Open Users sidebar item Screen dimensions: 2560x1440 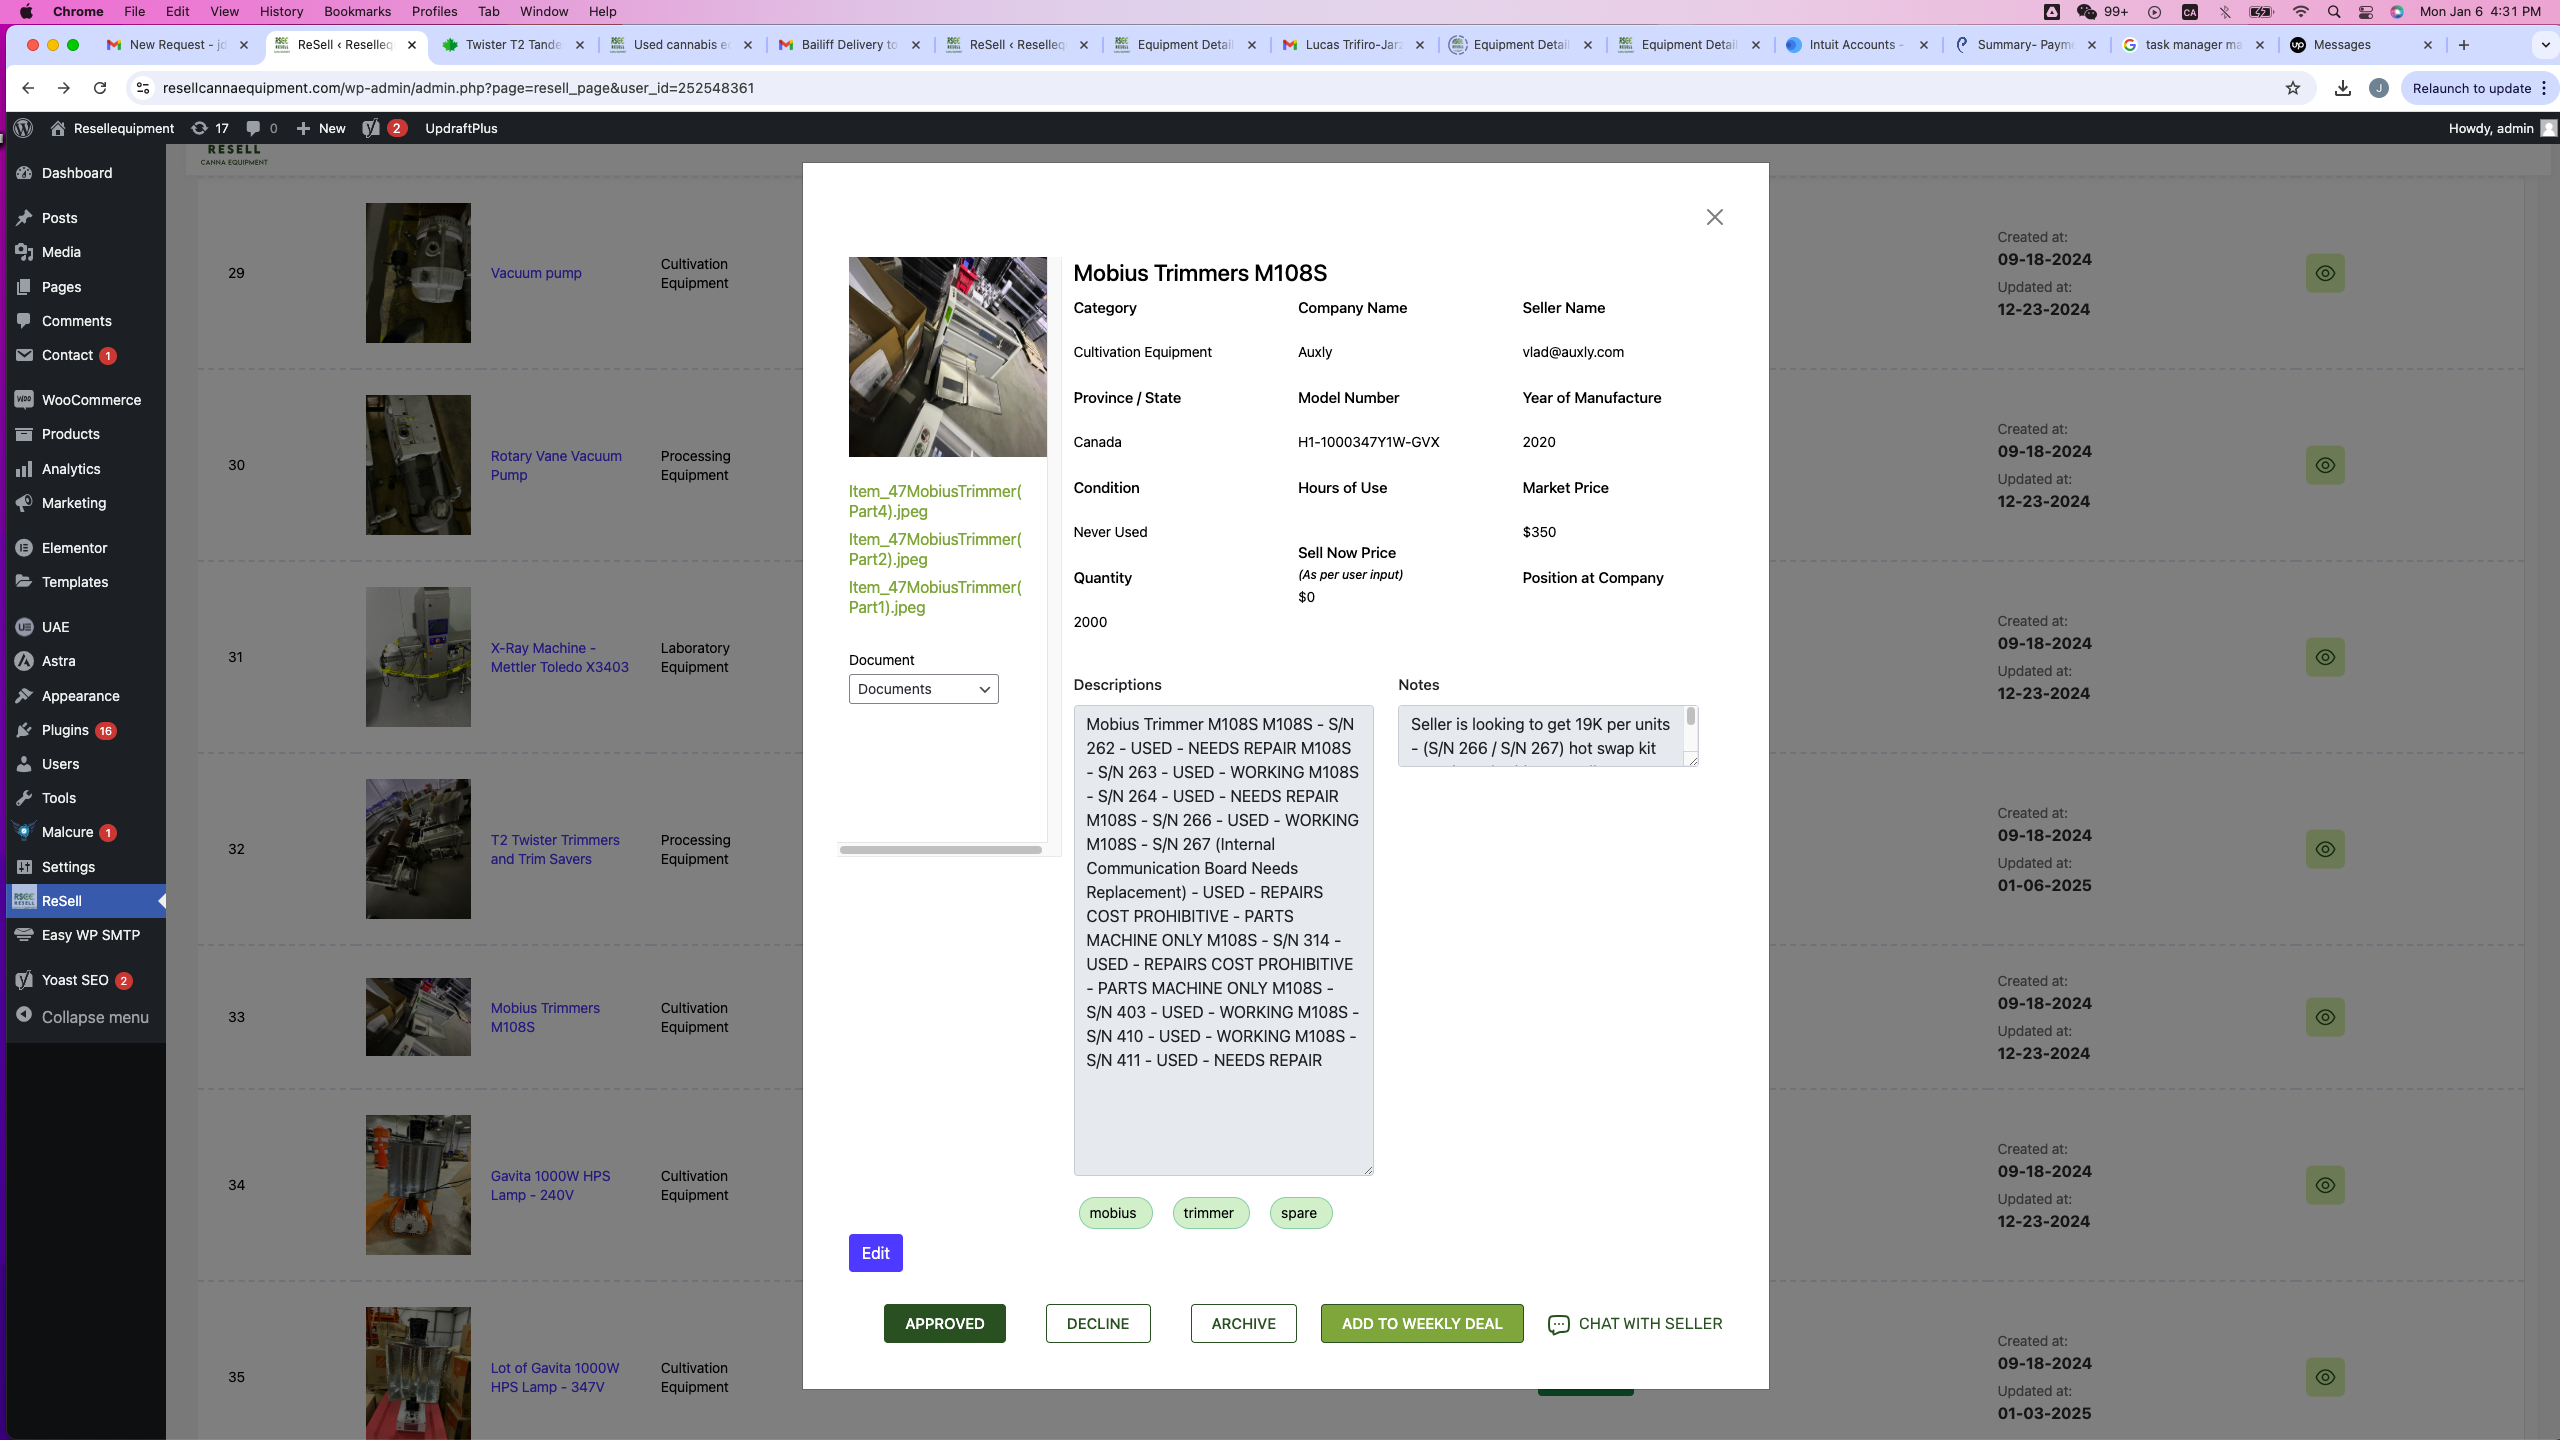(60, 764)
